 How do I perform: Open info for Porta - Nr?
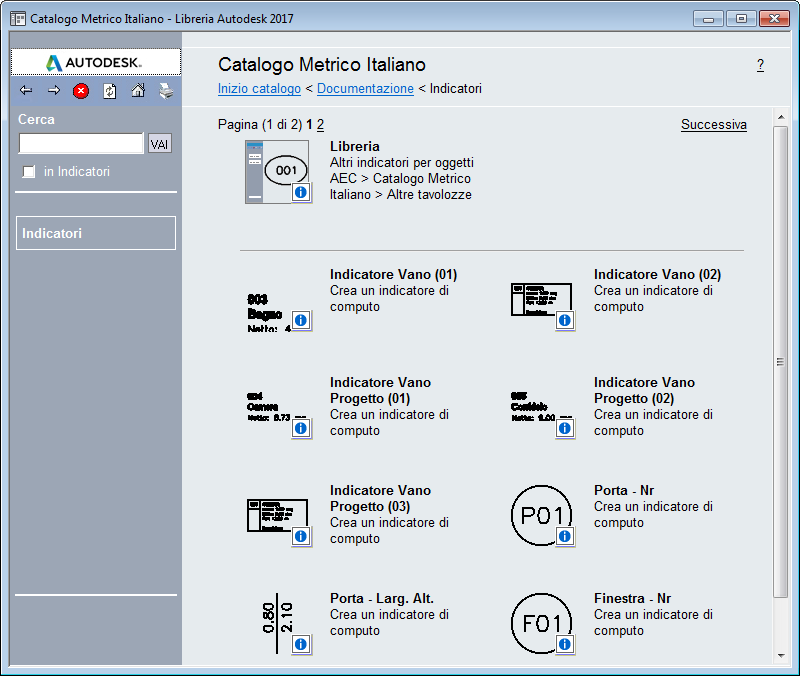(x=565, y=536)
